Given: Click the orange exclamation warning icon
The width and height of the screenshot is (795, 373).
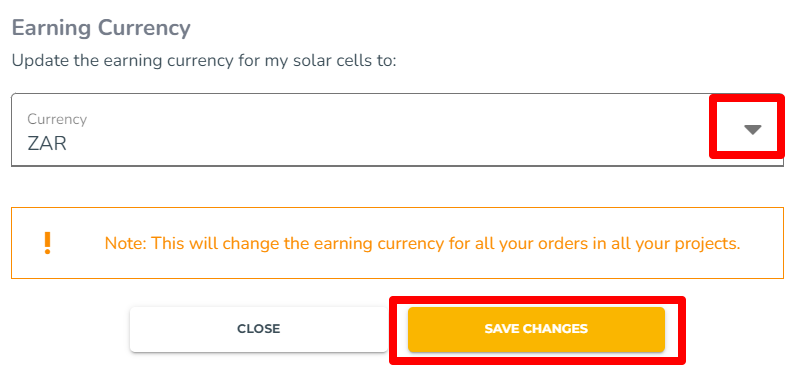Looking at the screenshot, I should click(x=47, y=243).
